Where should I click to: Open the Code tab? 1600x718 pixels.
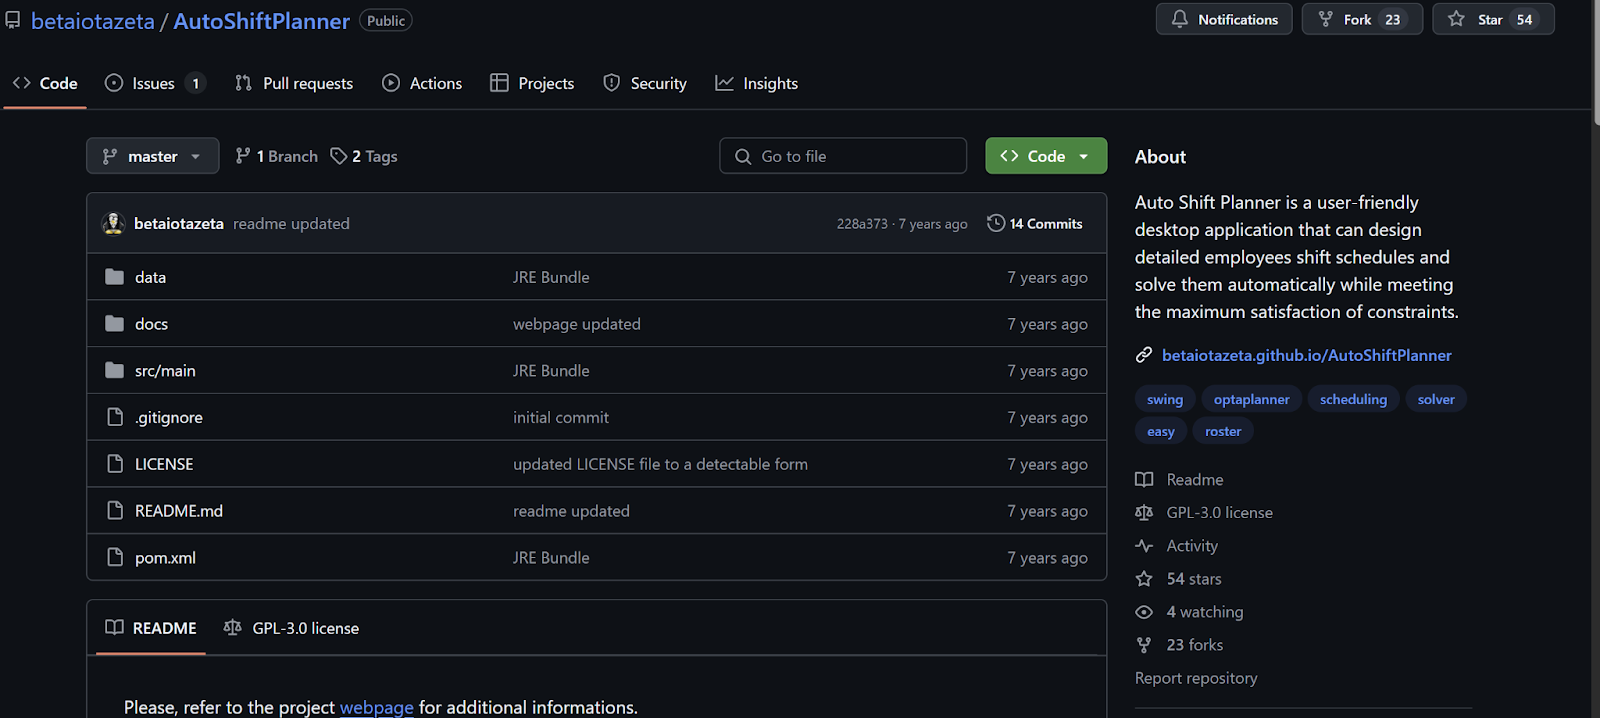pos(45,83)
